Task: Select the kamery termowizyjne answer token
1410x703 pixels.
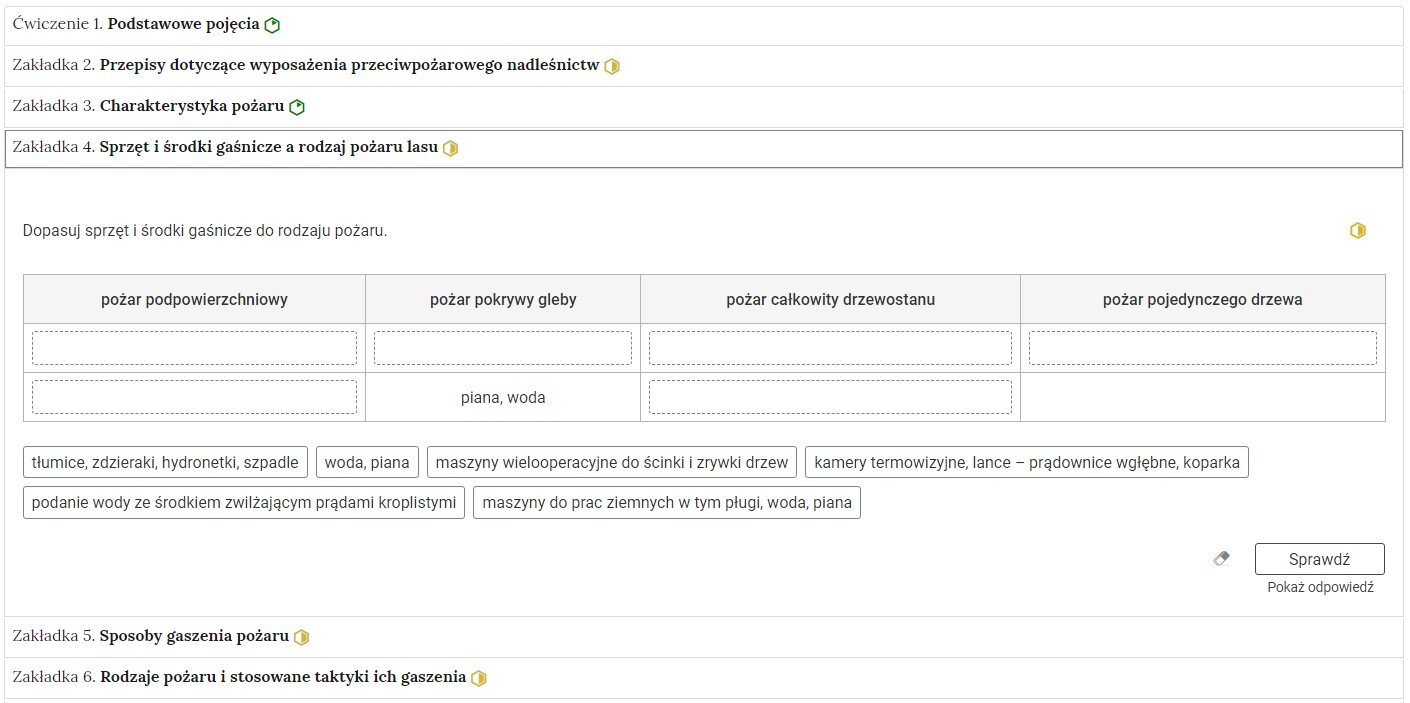Action: coord(1026,462)
